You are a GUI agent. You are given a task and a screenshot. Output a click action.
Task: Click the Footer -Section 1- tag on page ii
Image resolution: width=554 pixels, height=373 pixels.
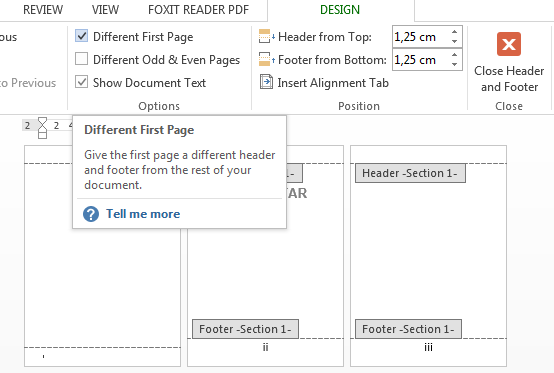[245, 329]
